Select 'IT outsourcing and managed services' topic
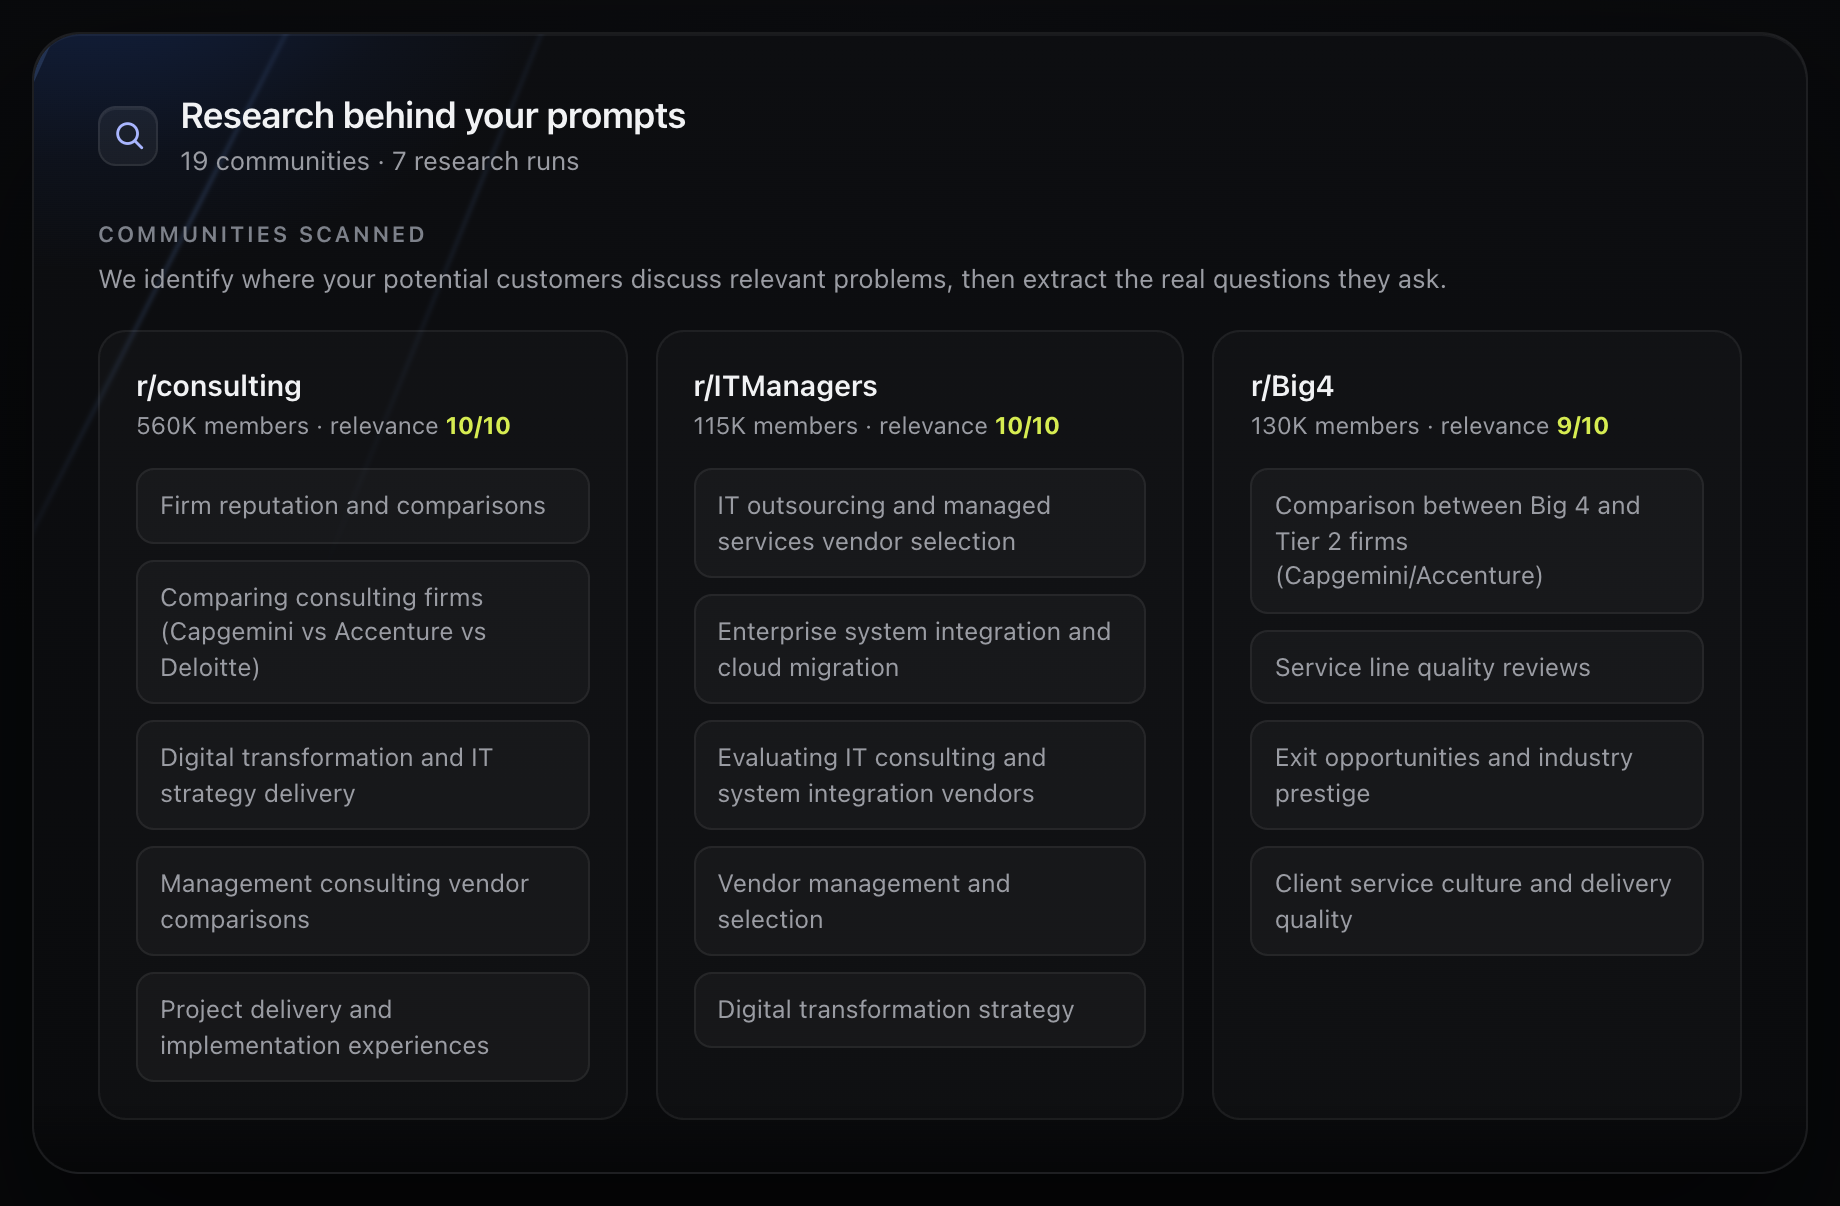Image resolution: width=1840 pixels, height=1206 pixels. tap(920, 523)
